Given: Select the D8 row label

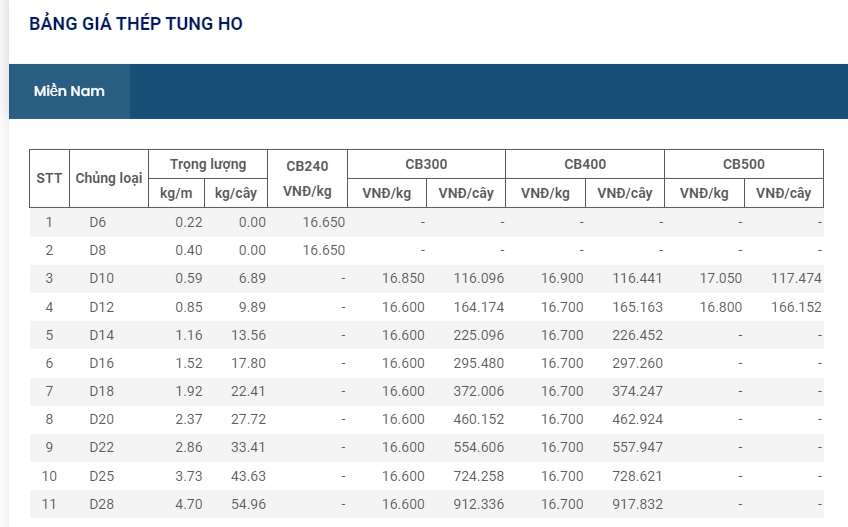Looking at the screenshot, I should click(98, 251).
